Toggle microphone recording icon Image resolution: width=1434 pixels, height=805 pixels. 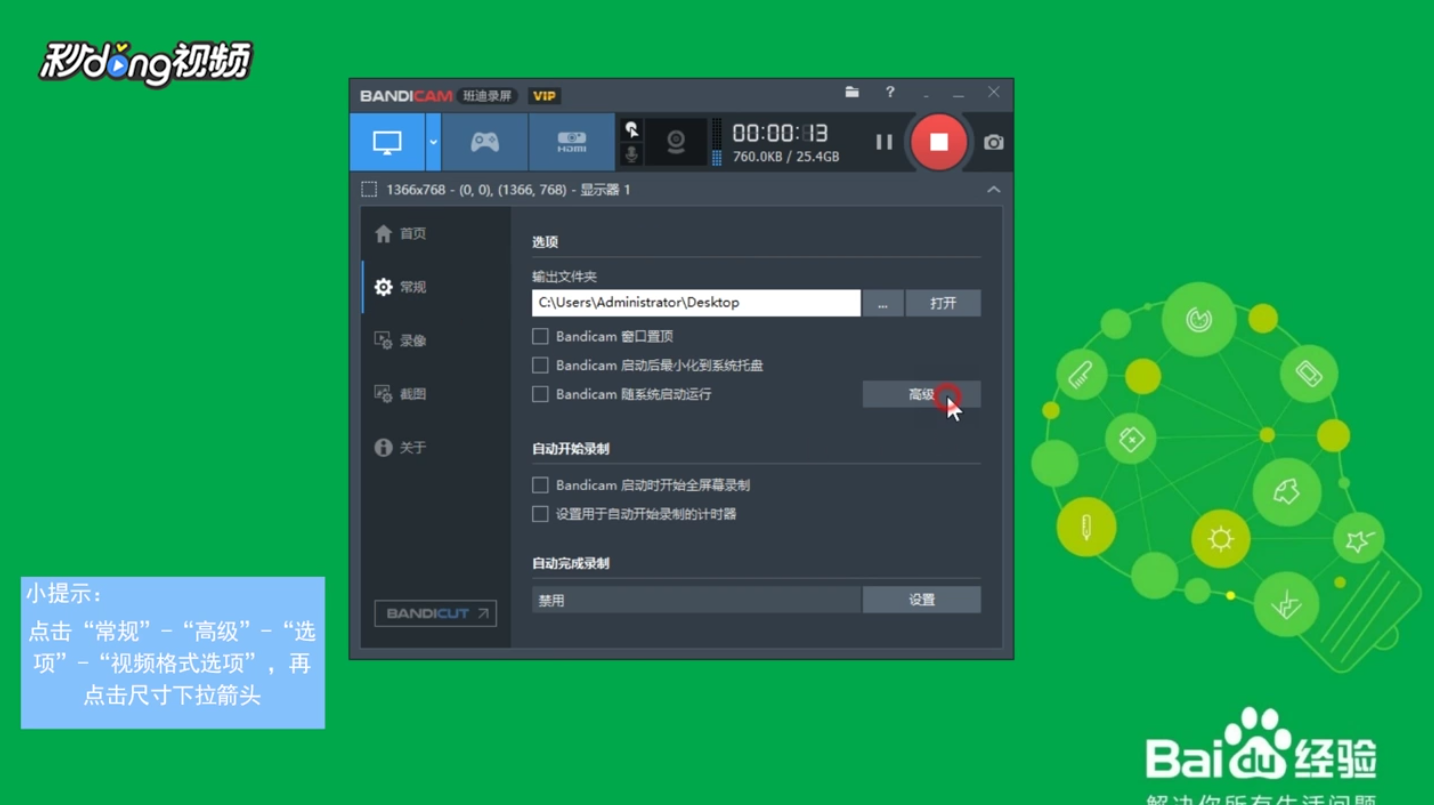[x=632, y=155]
